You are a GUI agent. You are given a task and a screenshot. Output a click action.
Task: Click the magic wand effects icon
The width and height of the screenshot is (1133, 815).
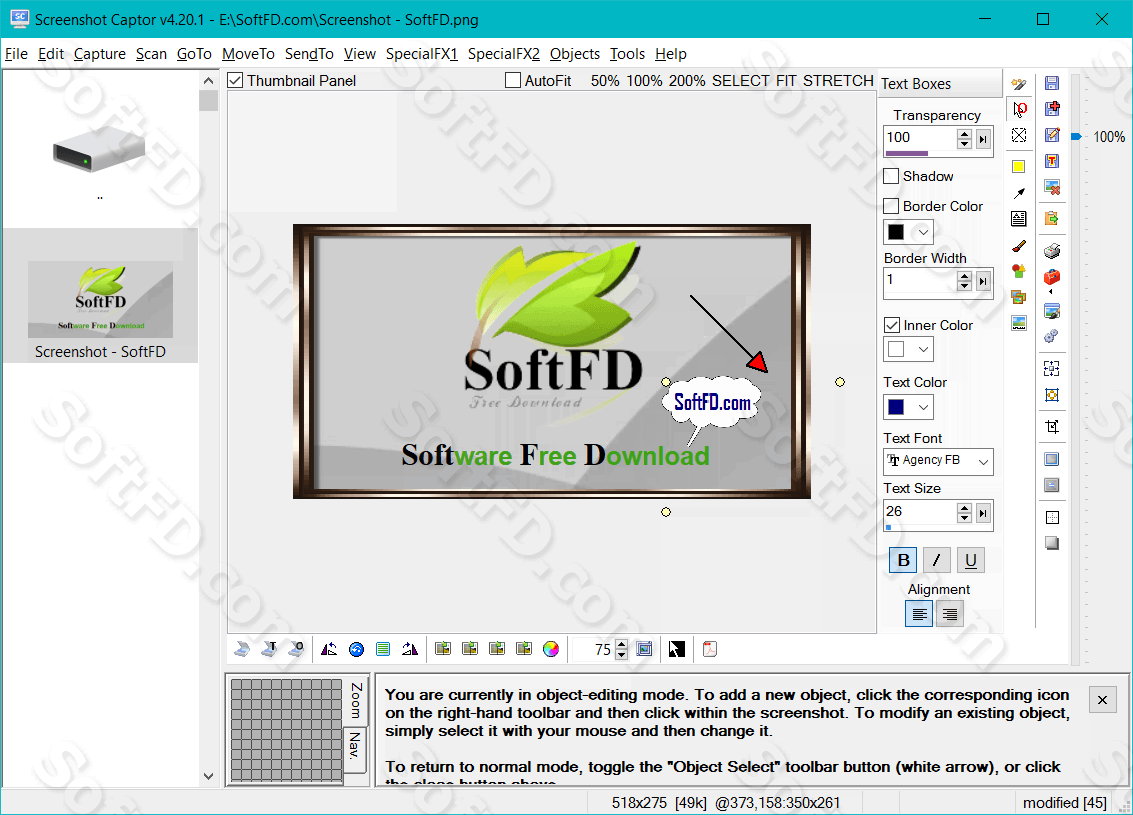tap(1019, 84)
